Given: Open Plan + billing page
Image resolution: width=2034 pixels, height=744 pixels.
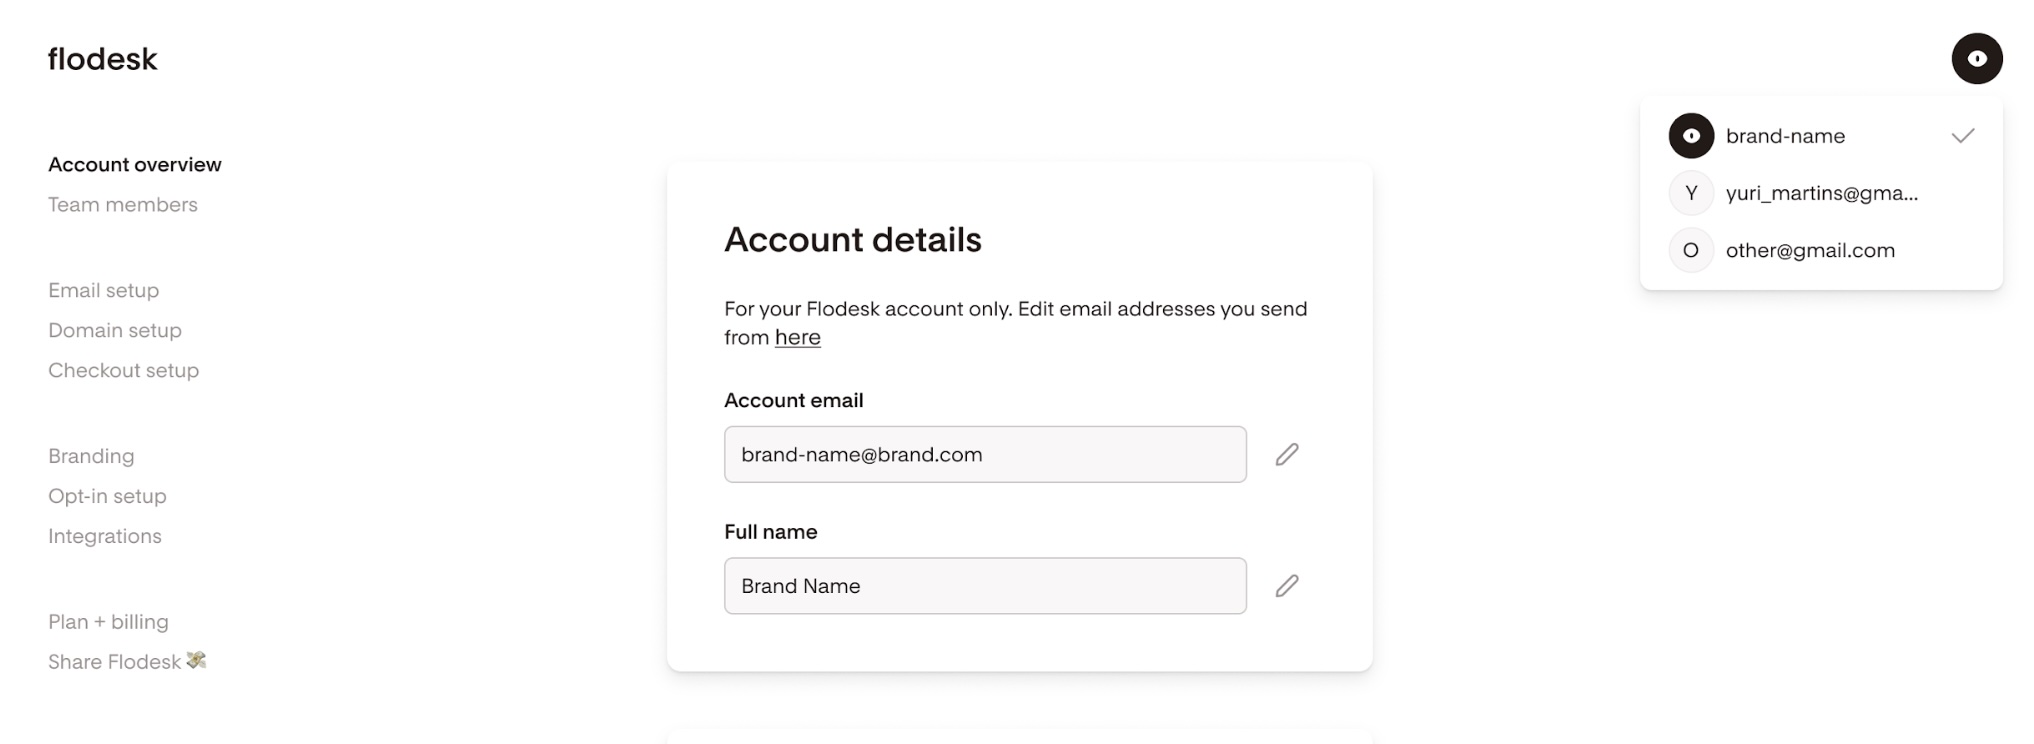Looking at the screenshot, I should coord(108,622).
